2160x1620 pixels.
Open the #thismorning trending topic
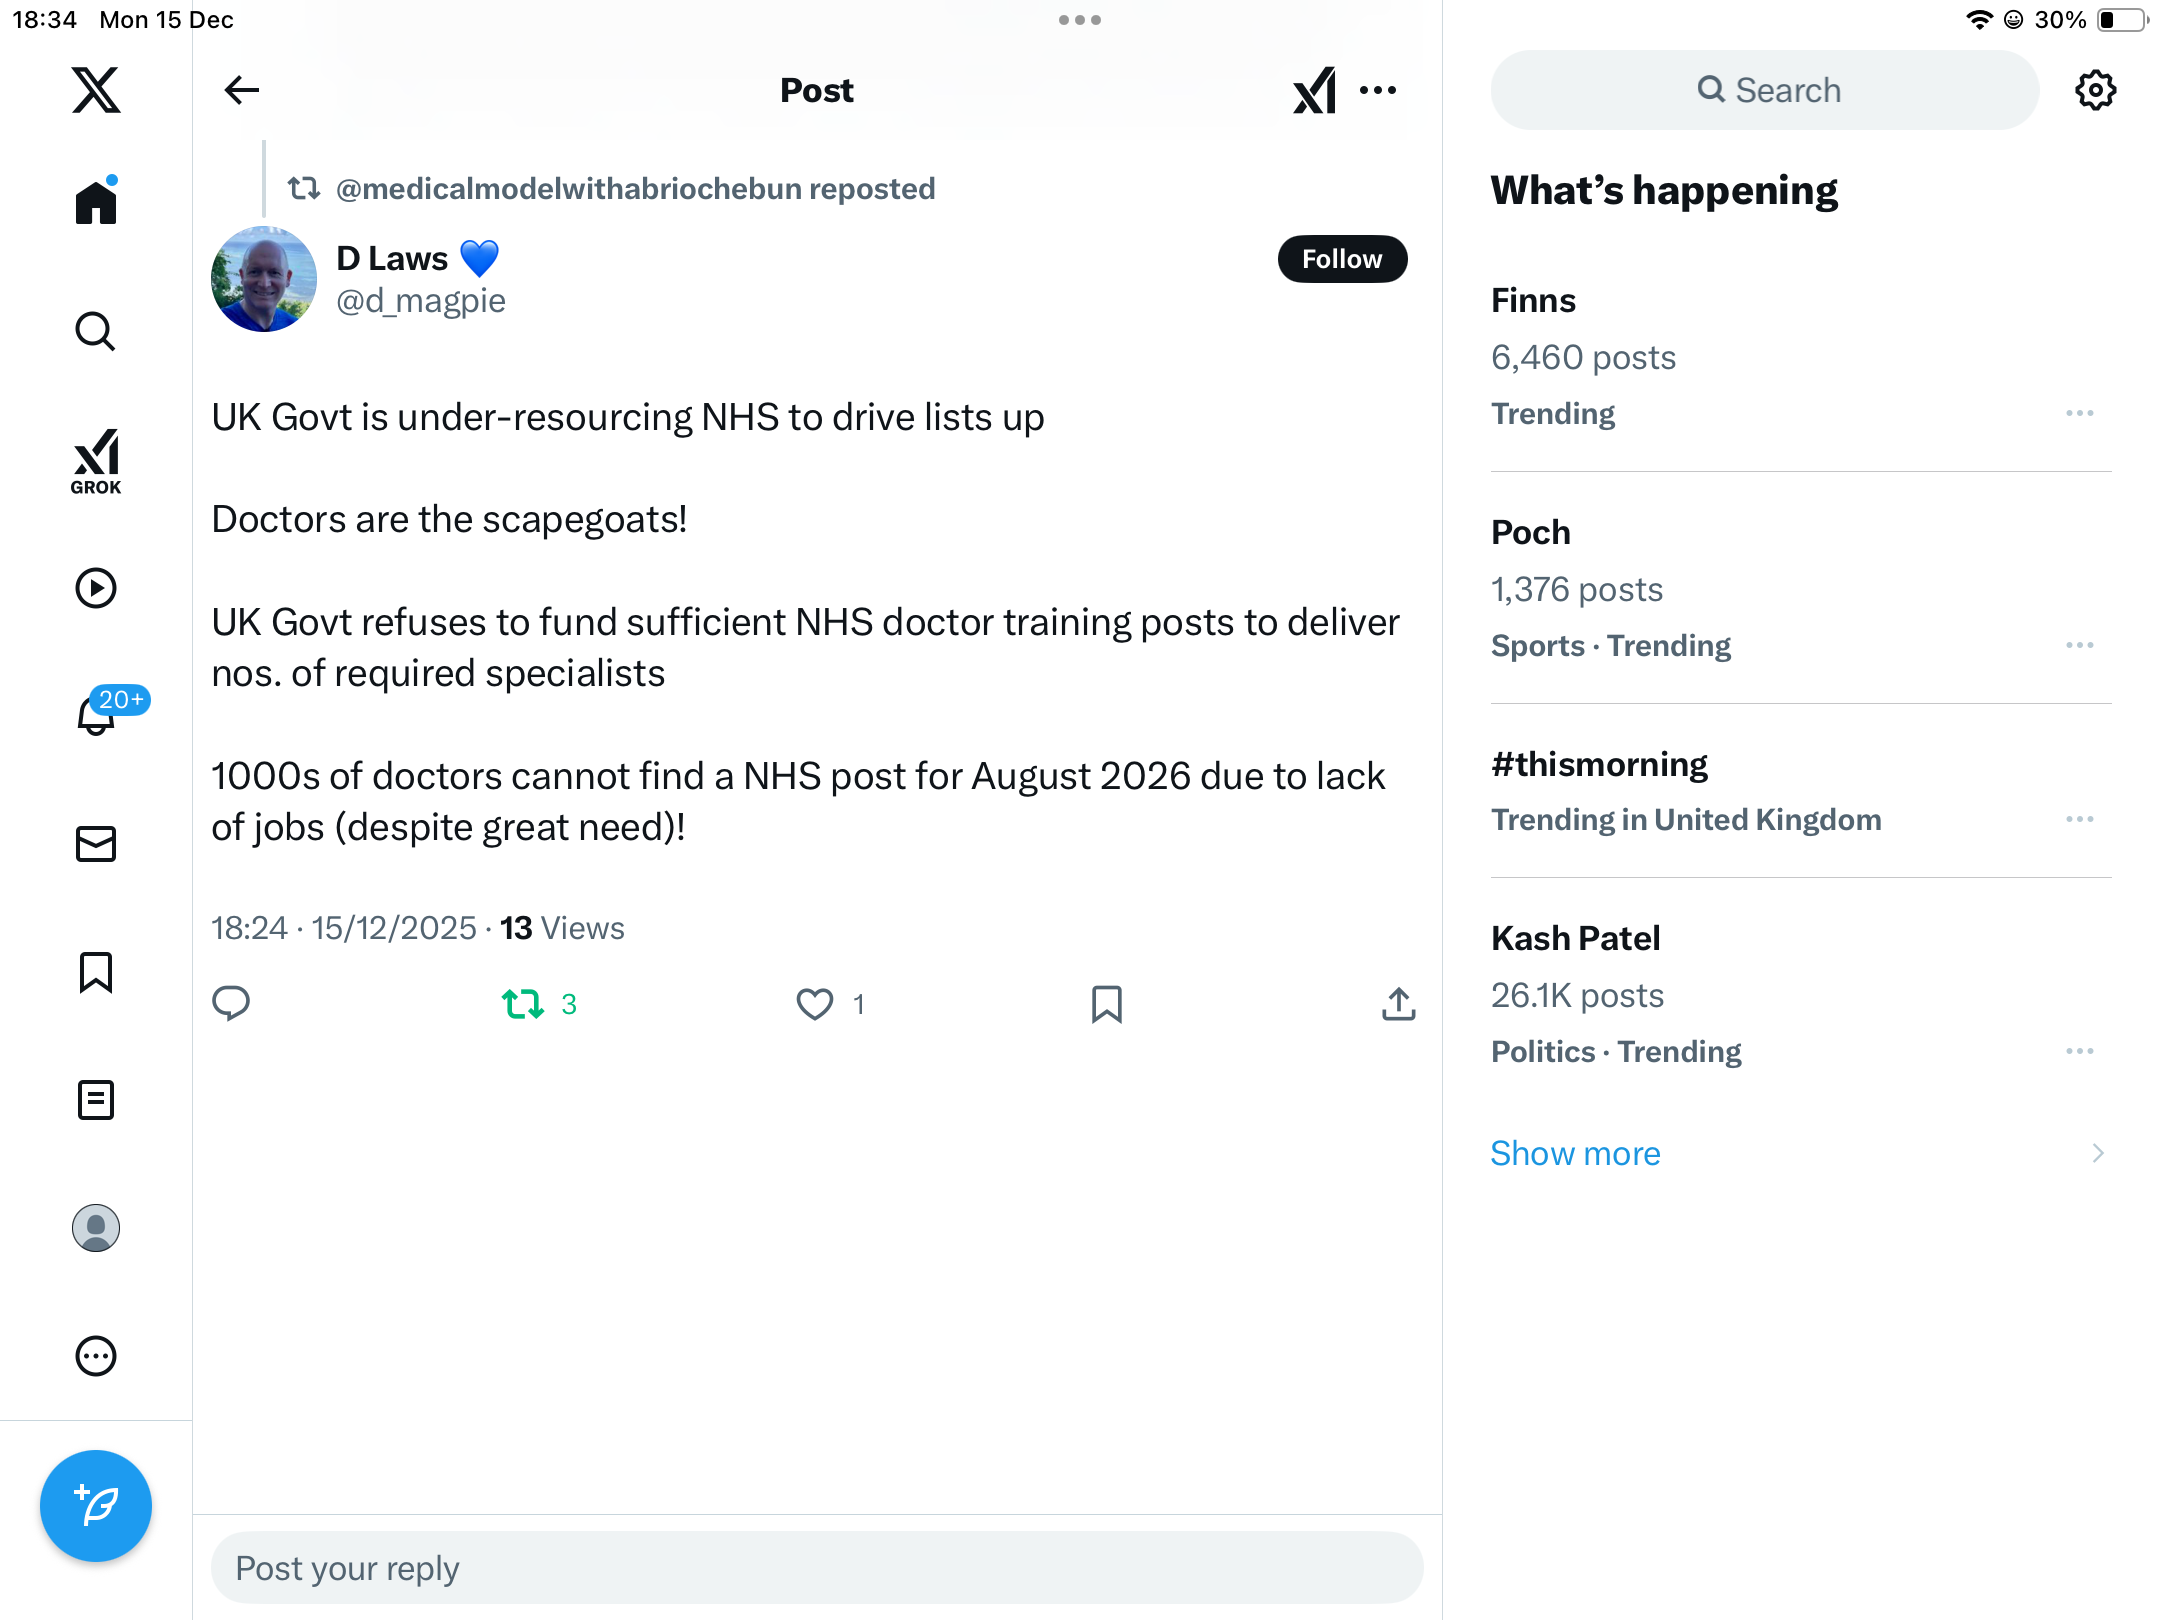(1599, 765)
